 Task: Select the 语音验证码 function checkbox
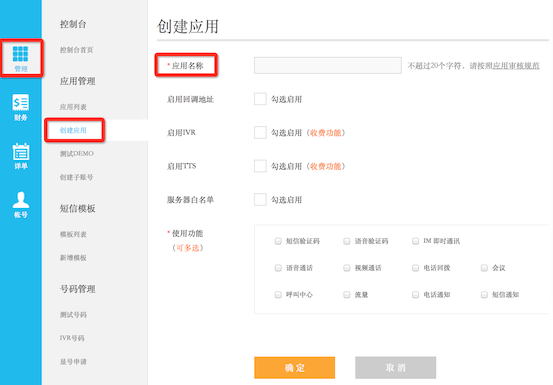pos(347,241)
